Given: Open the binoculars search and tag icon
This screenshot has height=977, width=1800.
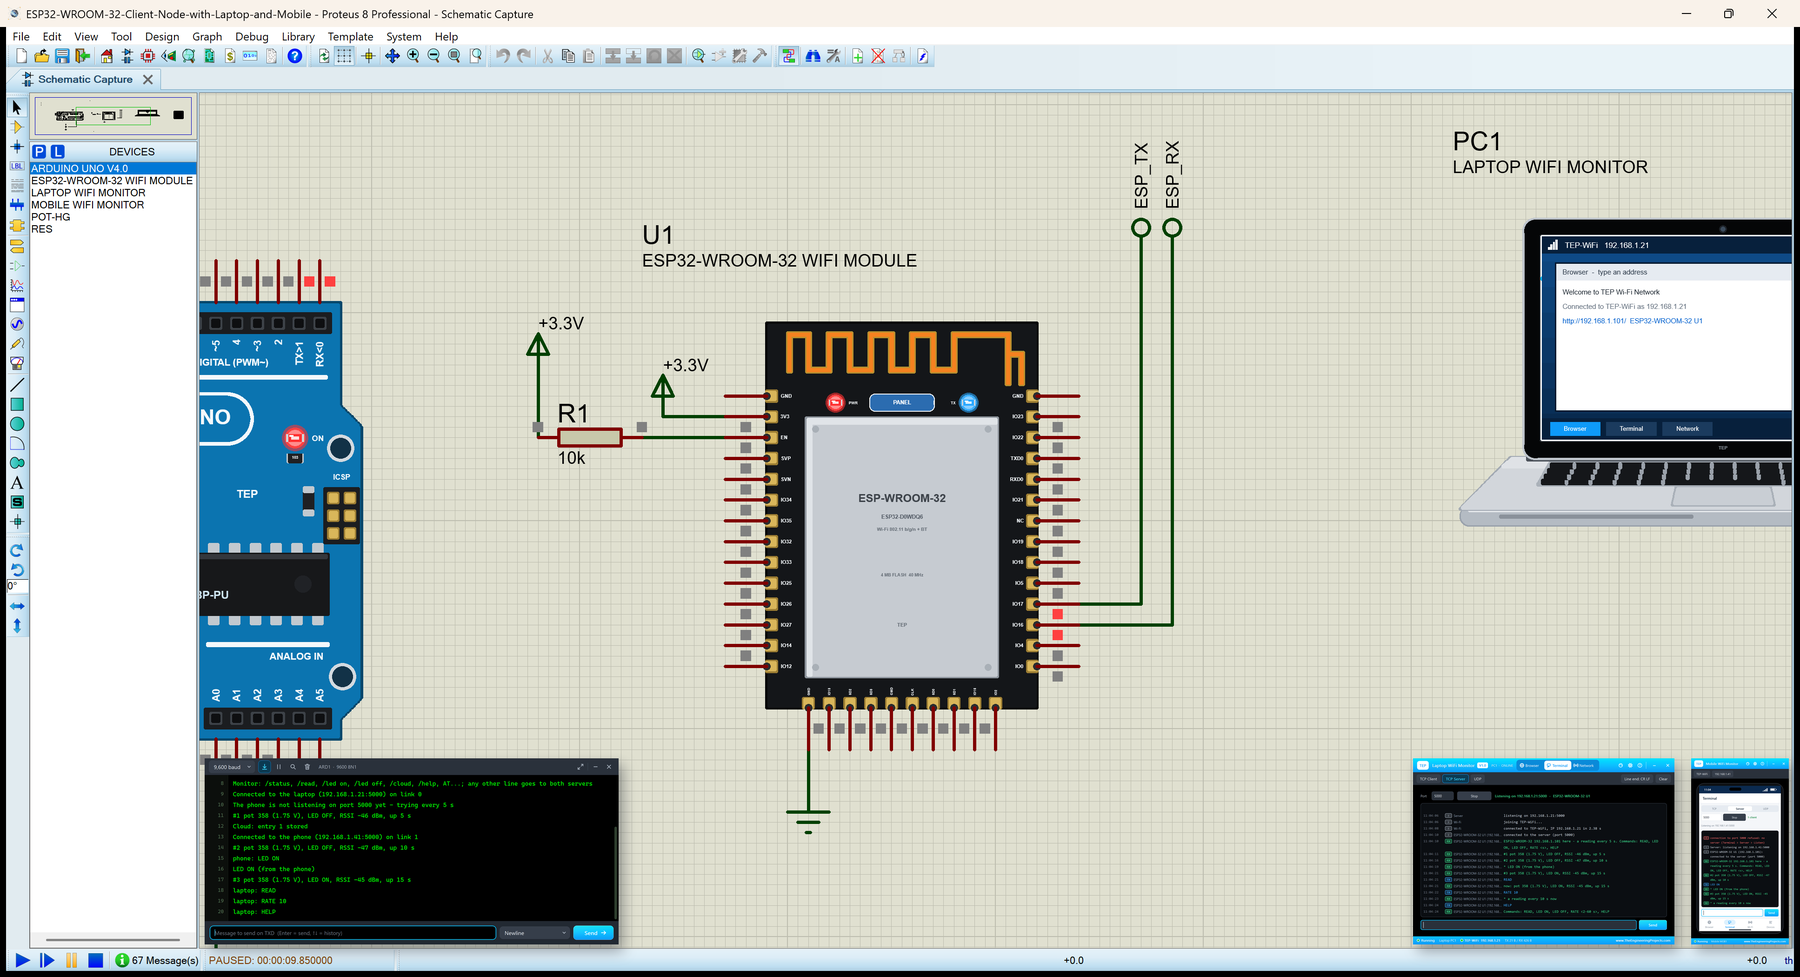Looking at the screenshot, I should pos(813,56).
